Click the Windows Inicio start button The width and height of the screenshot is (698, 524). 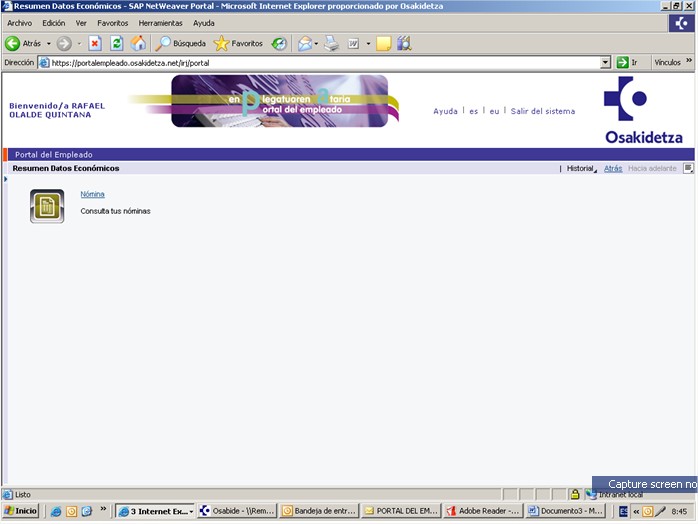pos(21,510)
